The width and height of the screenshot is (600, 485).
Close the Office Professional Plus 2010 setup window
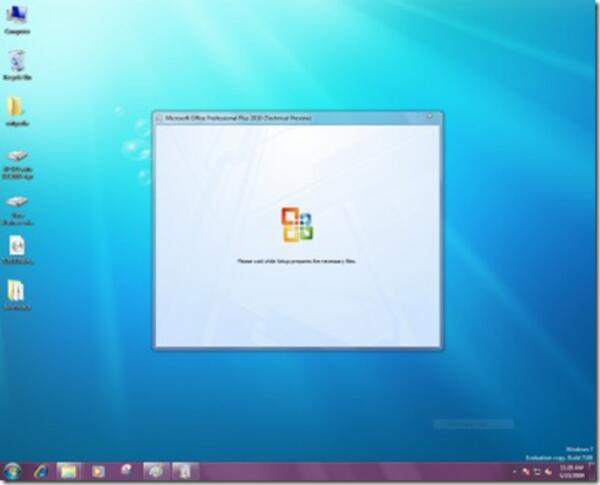[x=430, y=117]
